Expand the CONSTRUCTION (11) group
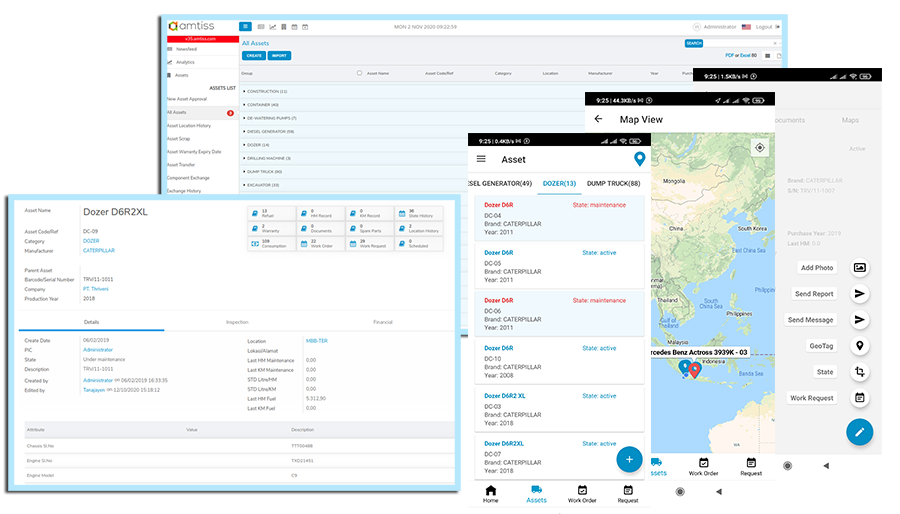The image size is (900, 514). [264, 91]
